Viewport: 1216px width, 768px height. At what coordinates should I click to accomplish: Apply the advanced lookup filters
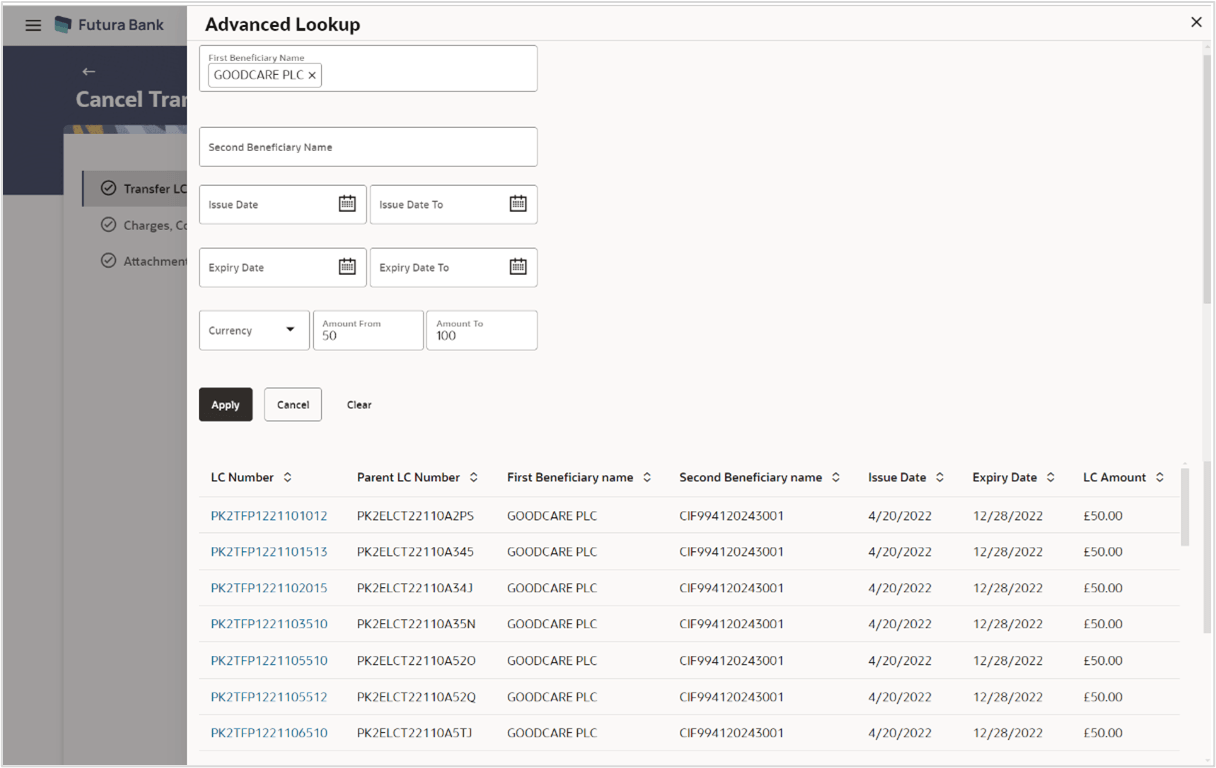tap(225, 404)
